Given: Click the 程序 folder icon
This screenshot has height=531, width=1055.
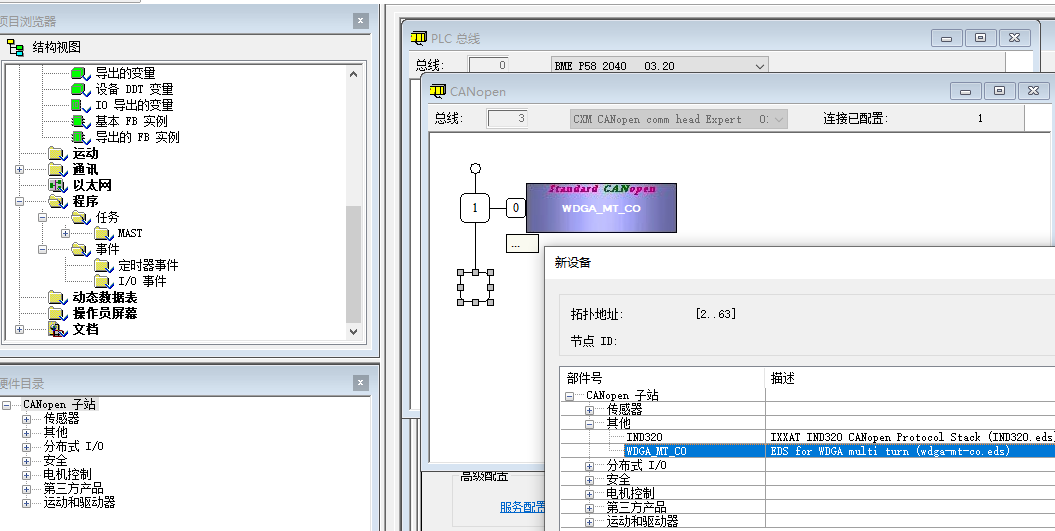Looking at the screenshot, I should coord(58,201).
